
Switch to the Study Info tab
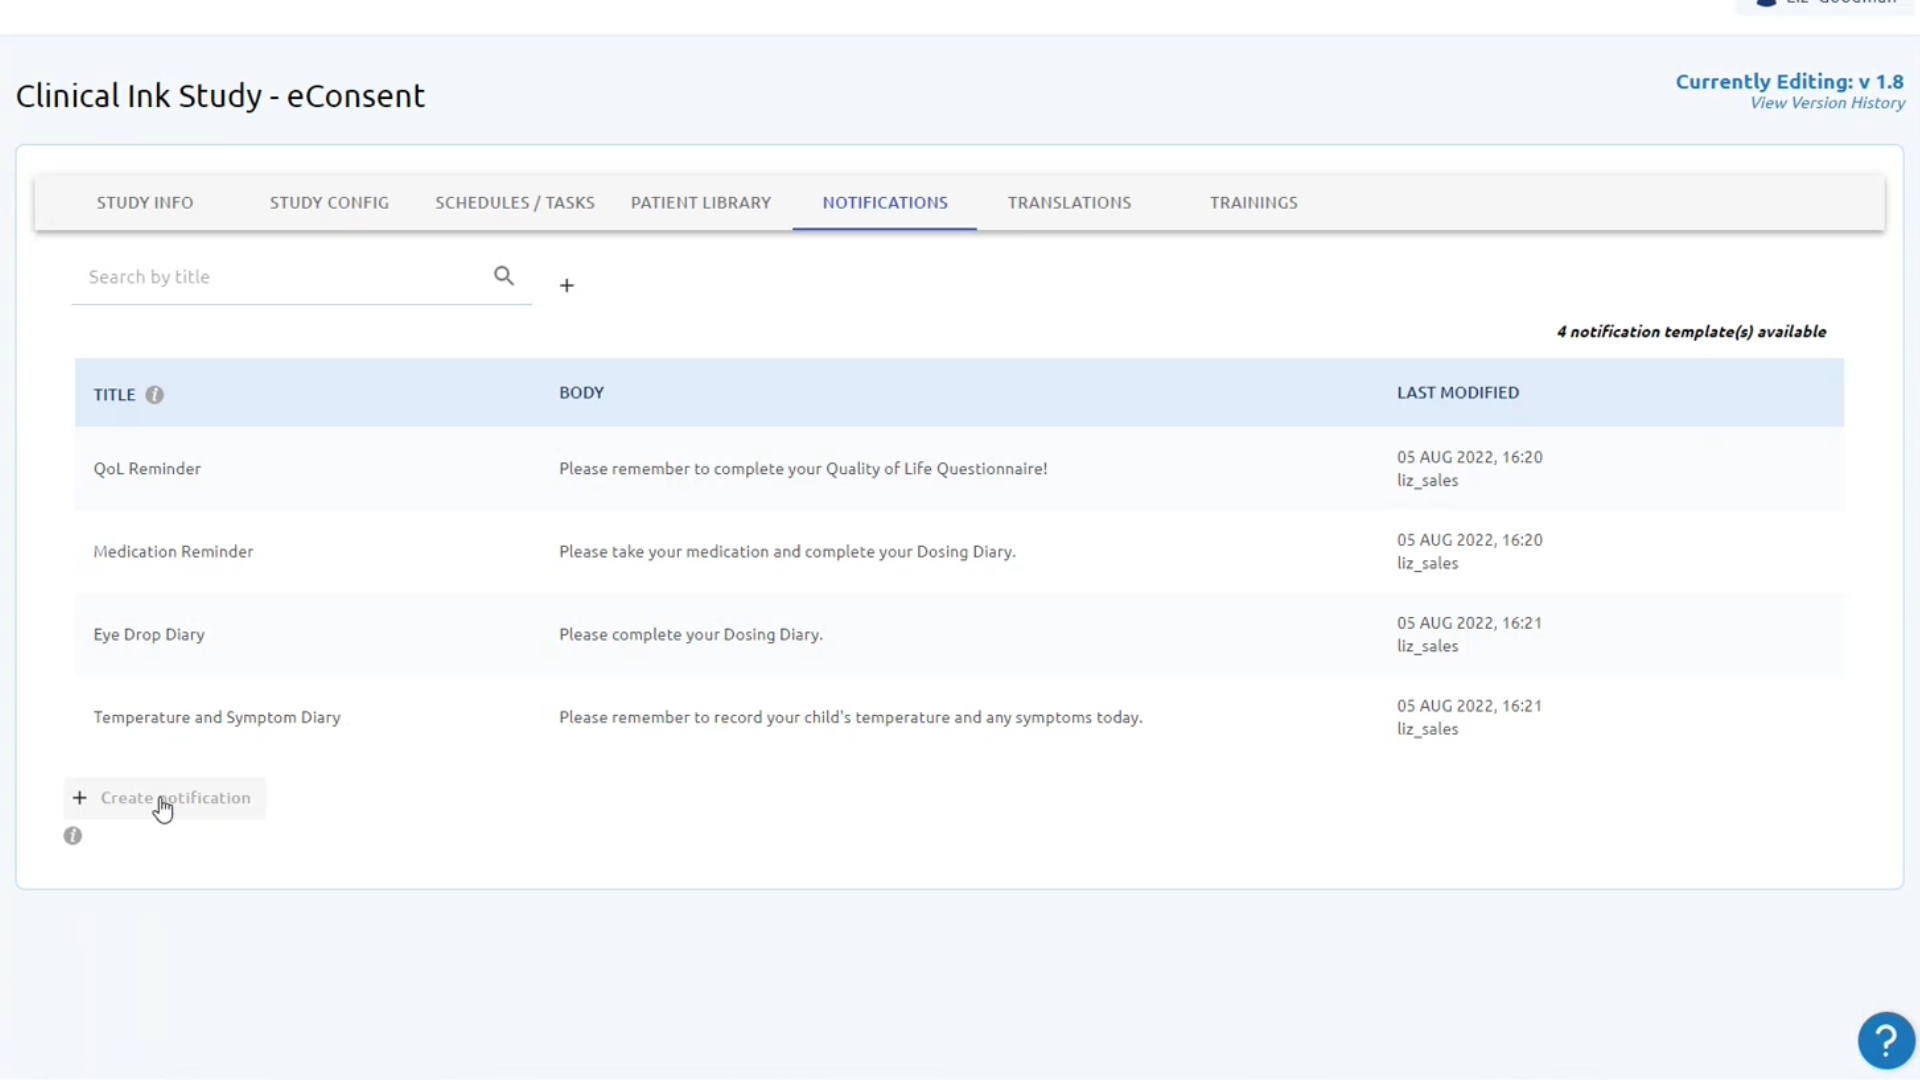tap(145, 203)
